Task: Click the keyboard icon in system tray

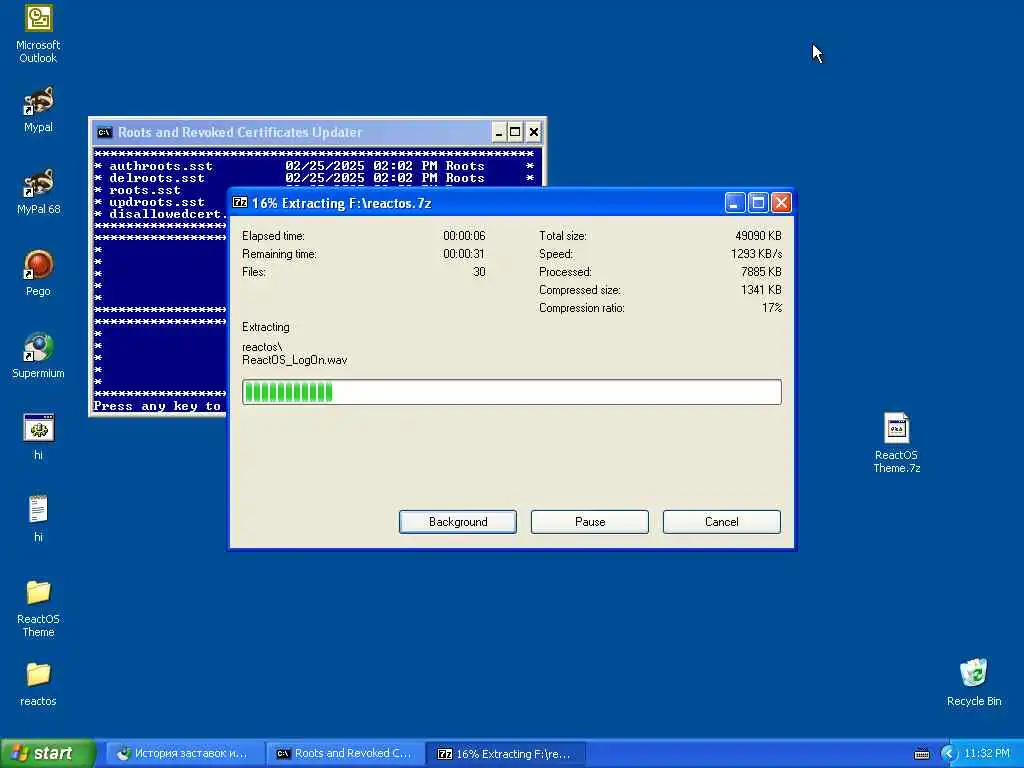Action: tap(921, 754)
